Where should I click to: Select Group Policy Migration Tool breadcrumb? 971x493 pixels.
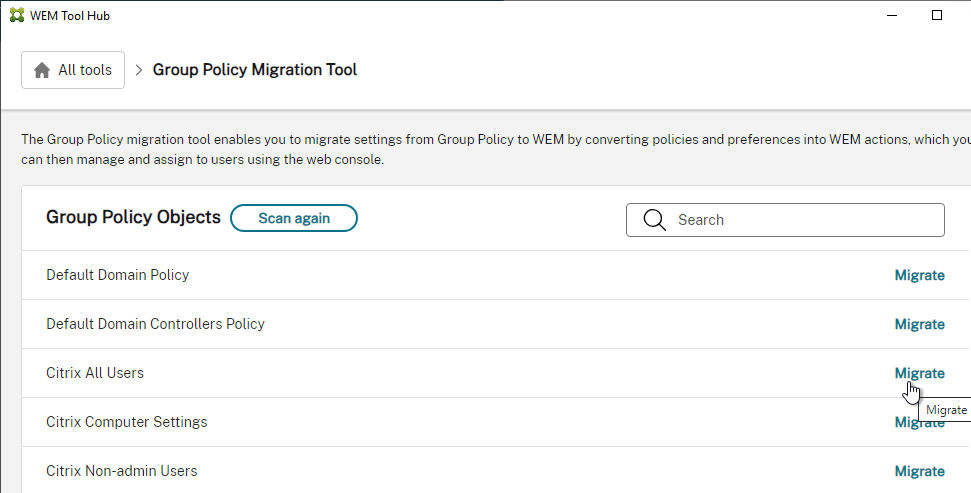click(x=255, y=69)
